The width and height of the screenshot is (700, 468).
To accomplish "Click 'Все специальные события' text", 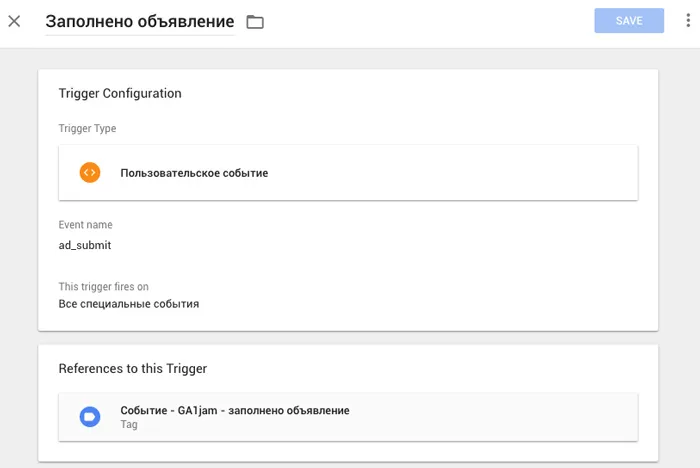I will (x=129, y=304).
